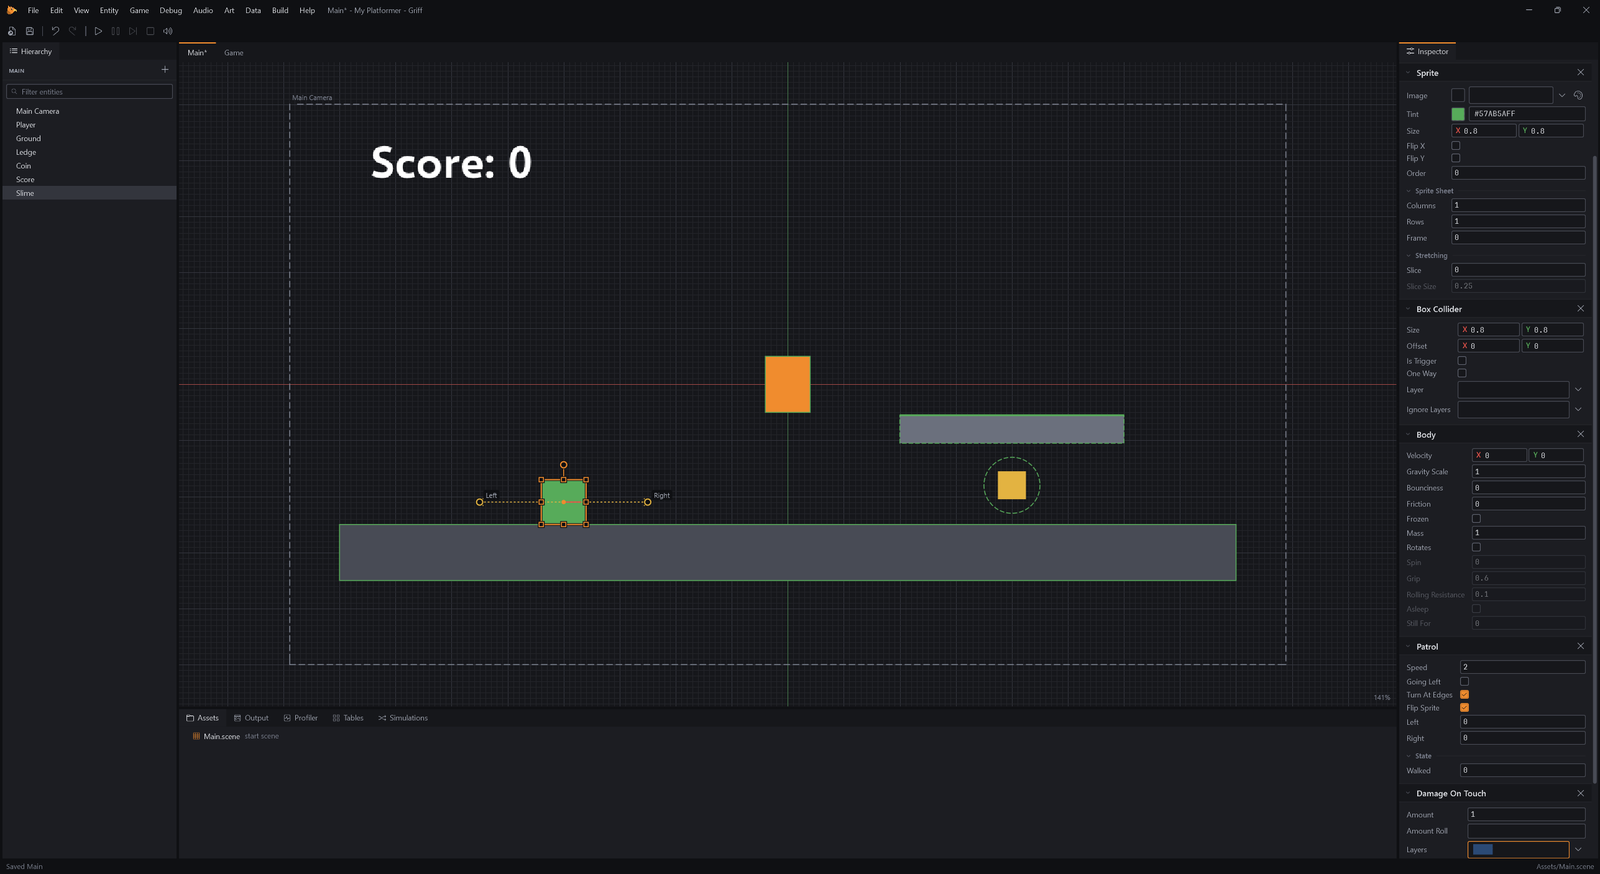Remove the Damage On Touch component
The image size is (1600, 874).
[1580, 793]
